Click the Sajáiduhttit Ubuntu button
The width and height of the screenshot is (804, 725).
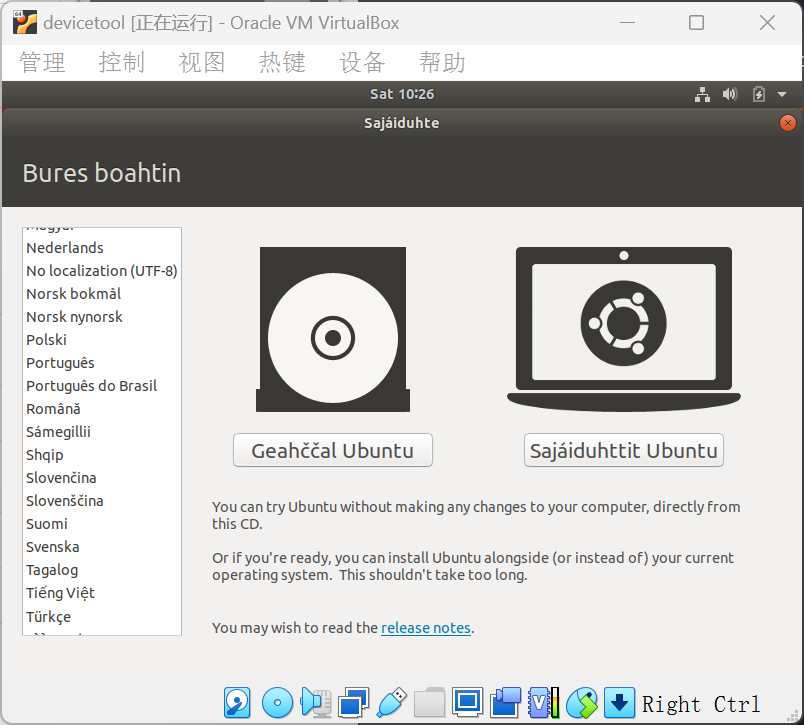point(624,450)
